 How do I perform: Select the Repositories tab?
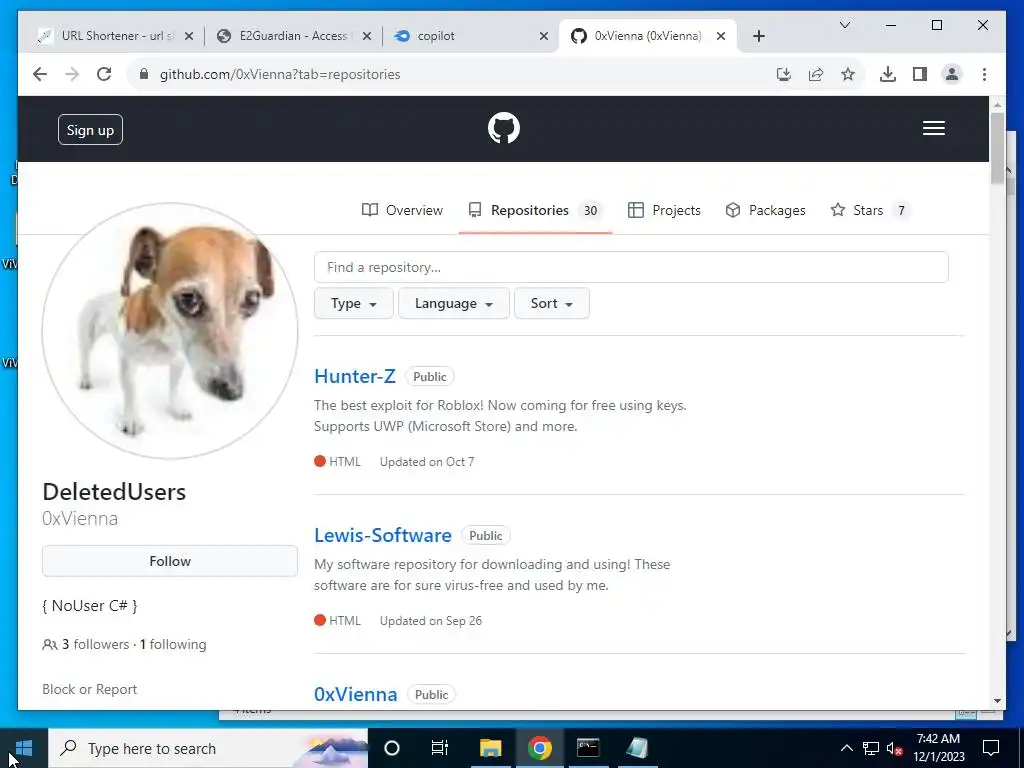535,210
